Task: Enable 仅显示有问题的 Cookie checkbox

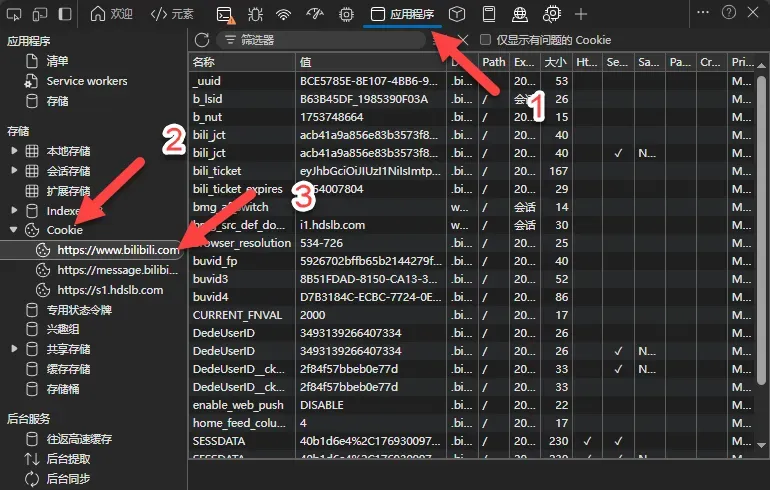Action: tap(485, 40)
